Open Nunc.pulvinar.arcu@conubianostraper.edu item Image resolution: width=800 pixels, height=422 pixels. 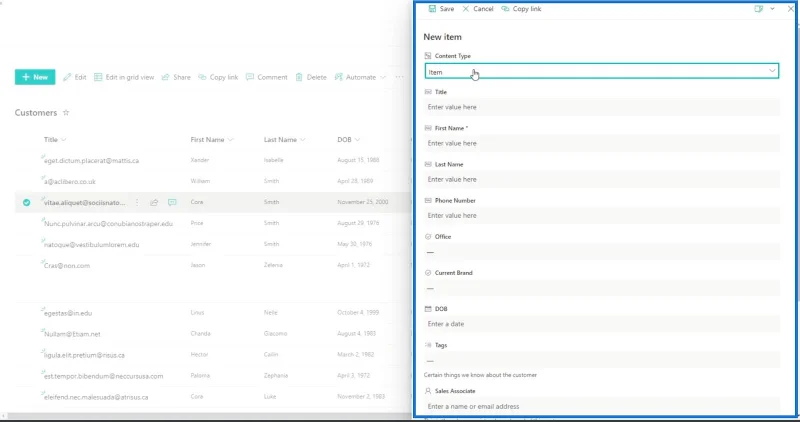click(108, 224)
